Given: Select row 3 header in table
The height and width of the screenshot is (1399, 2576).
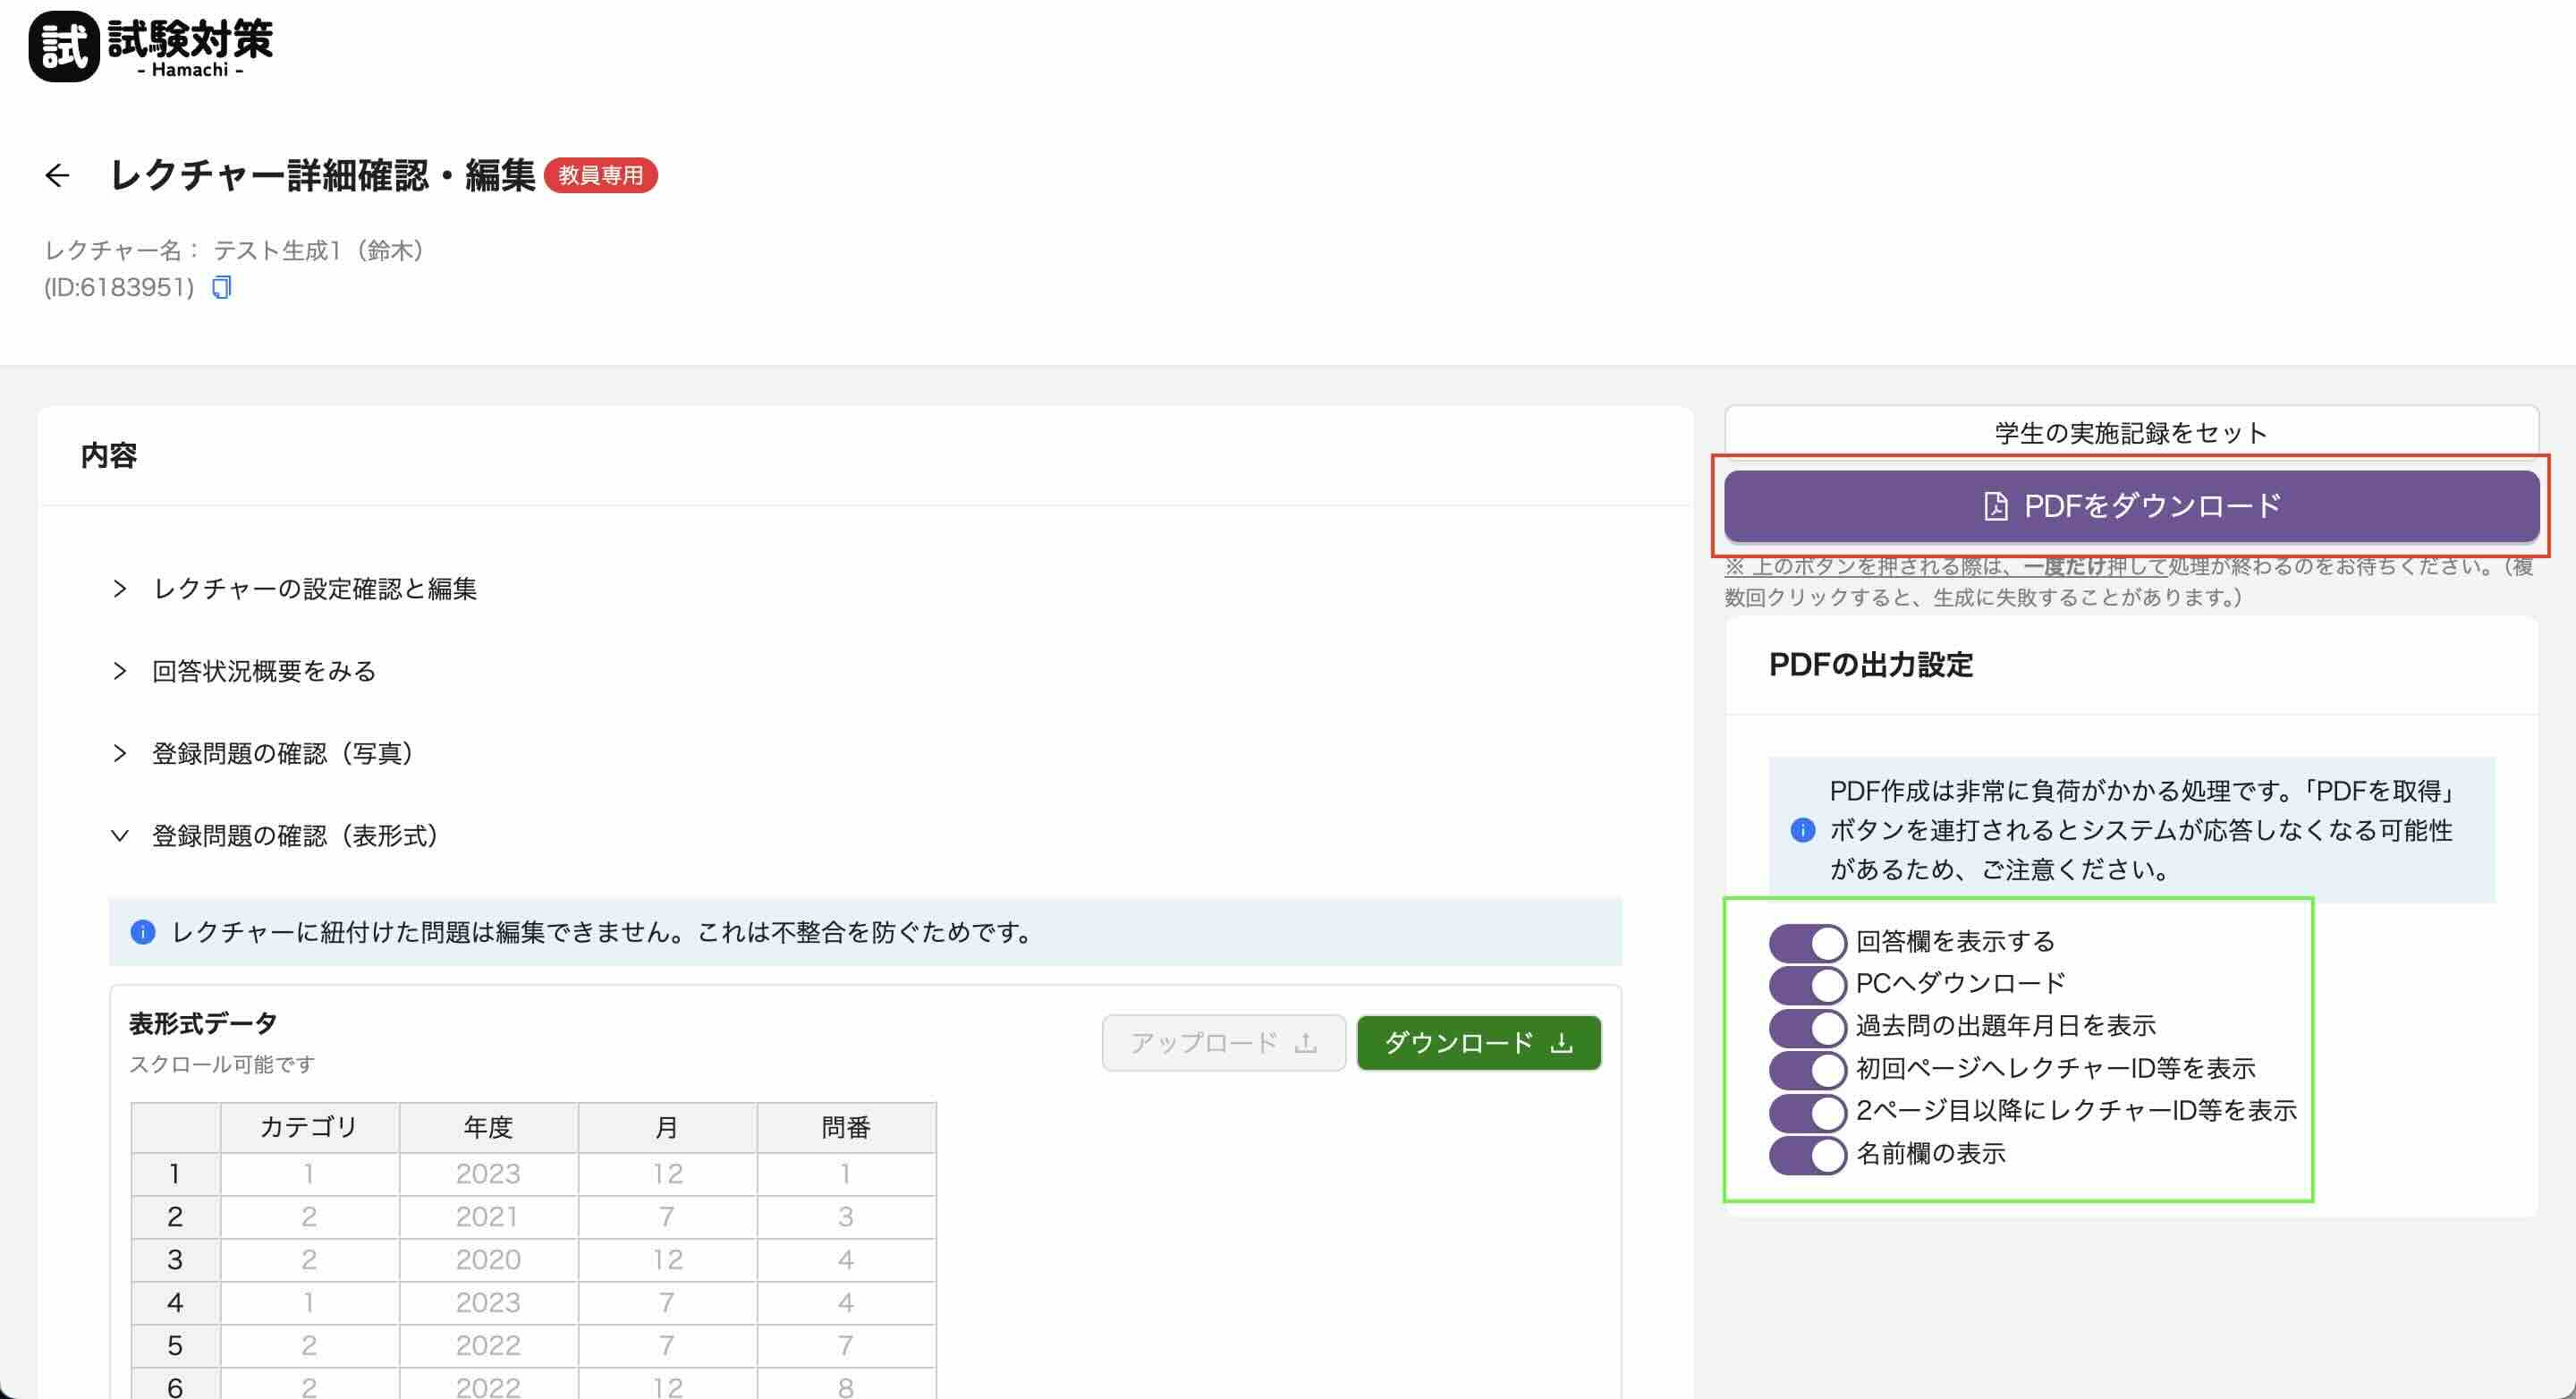Looking at the screenshot, I should point(175,1260).
